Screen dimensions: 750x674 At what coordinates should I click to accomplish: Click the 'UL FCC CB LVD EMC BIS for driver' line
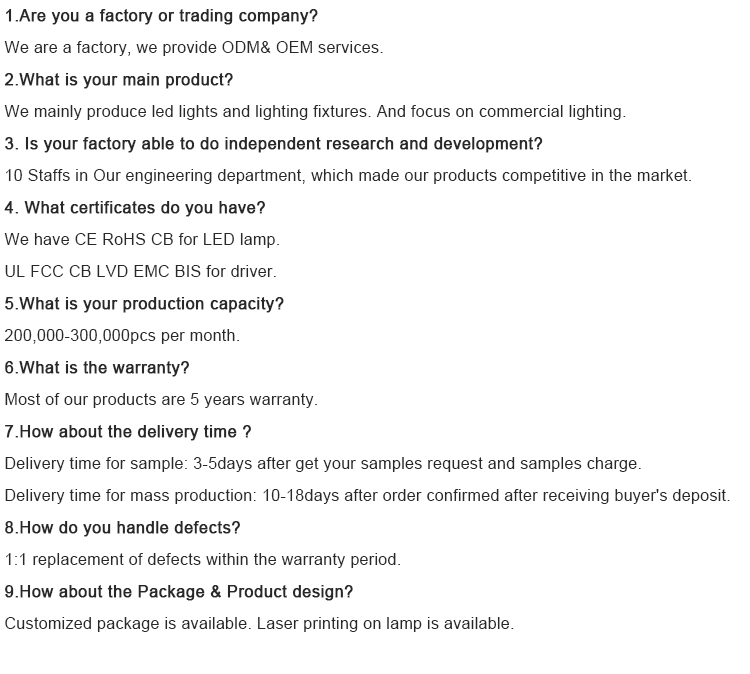tap(141, 271)
